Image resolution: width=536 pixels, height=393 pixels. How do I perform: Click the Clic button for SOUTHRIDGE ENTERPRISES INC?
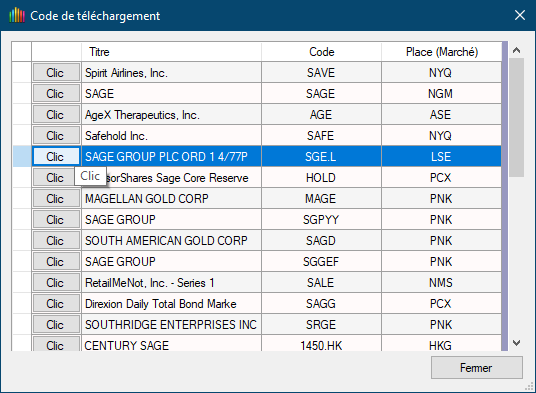[56, 325]
